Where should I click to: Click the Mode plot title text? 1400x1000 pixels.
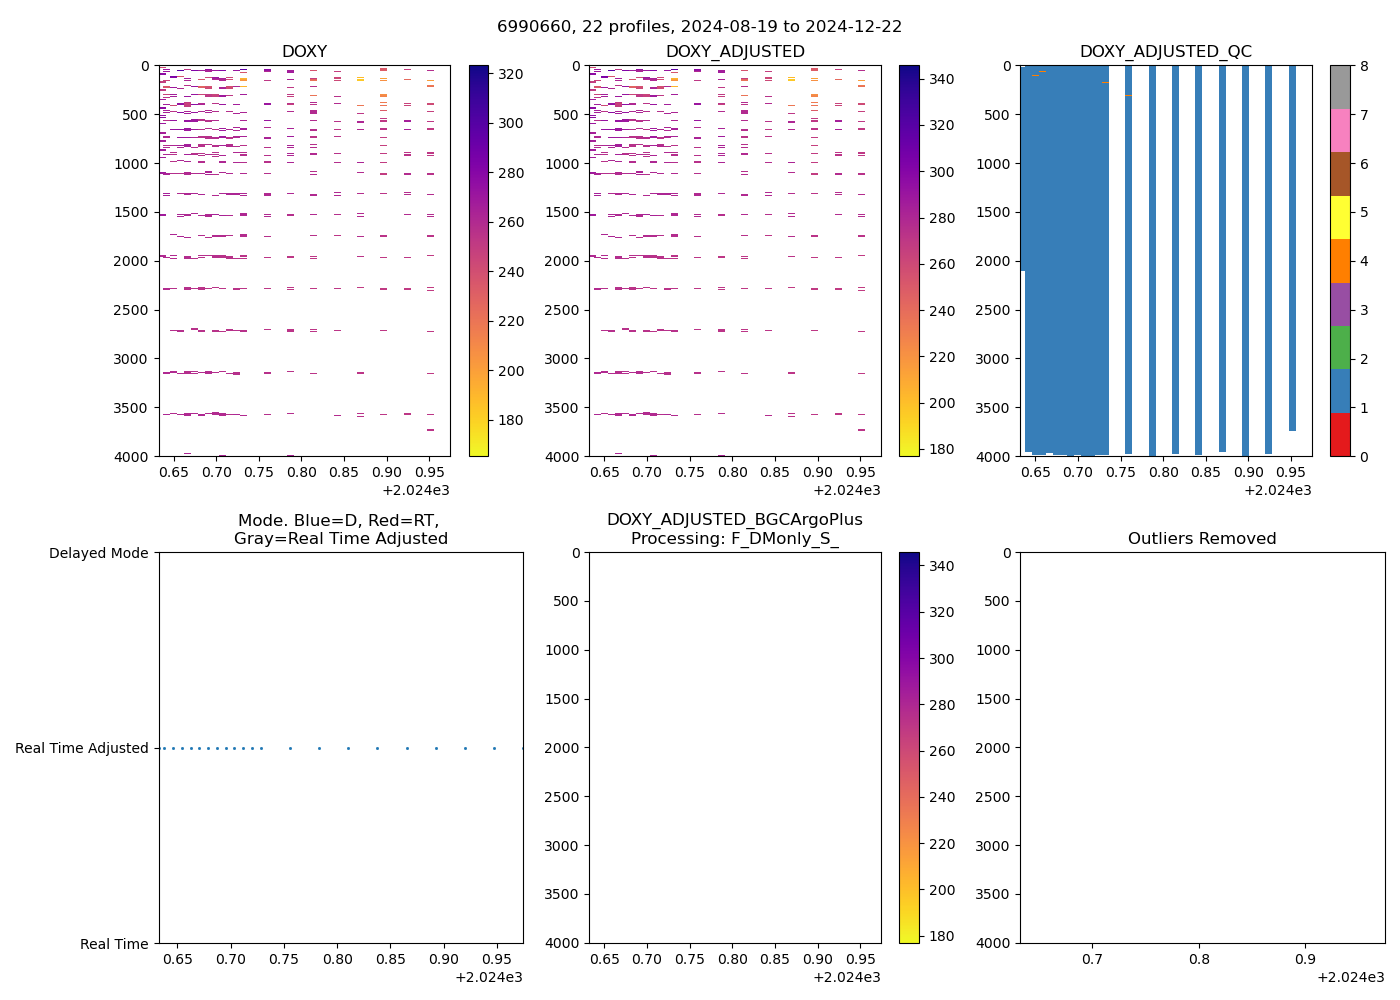(x=340, y=529)
